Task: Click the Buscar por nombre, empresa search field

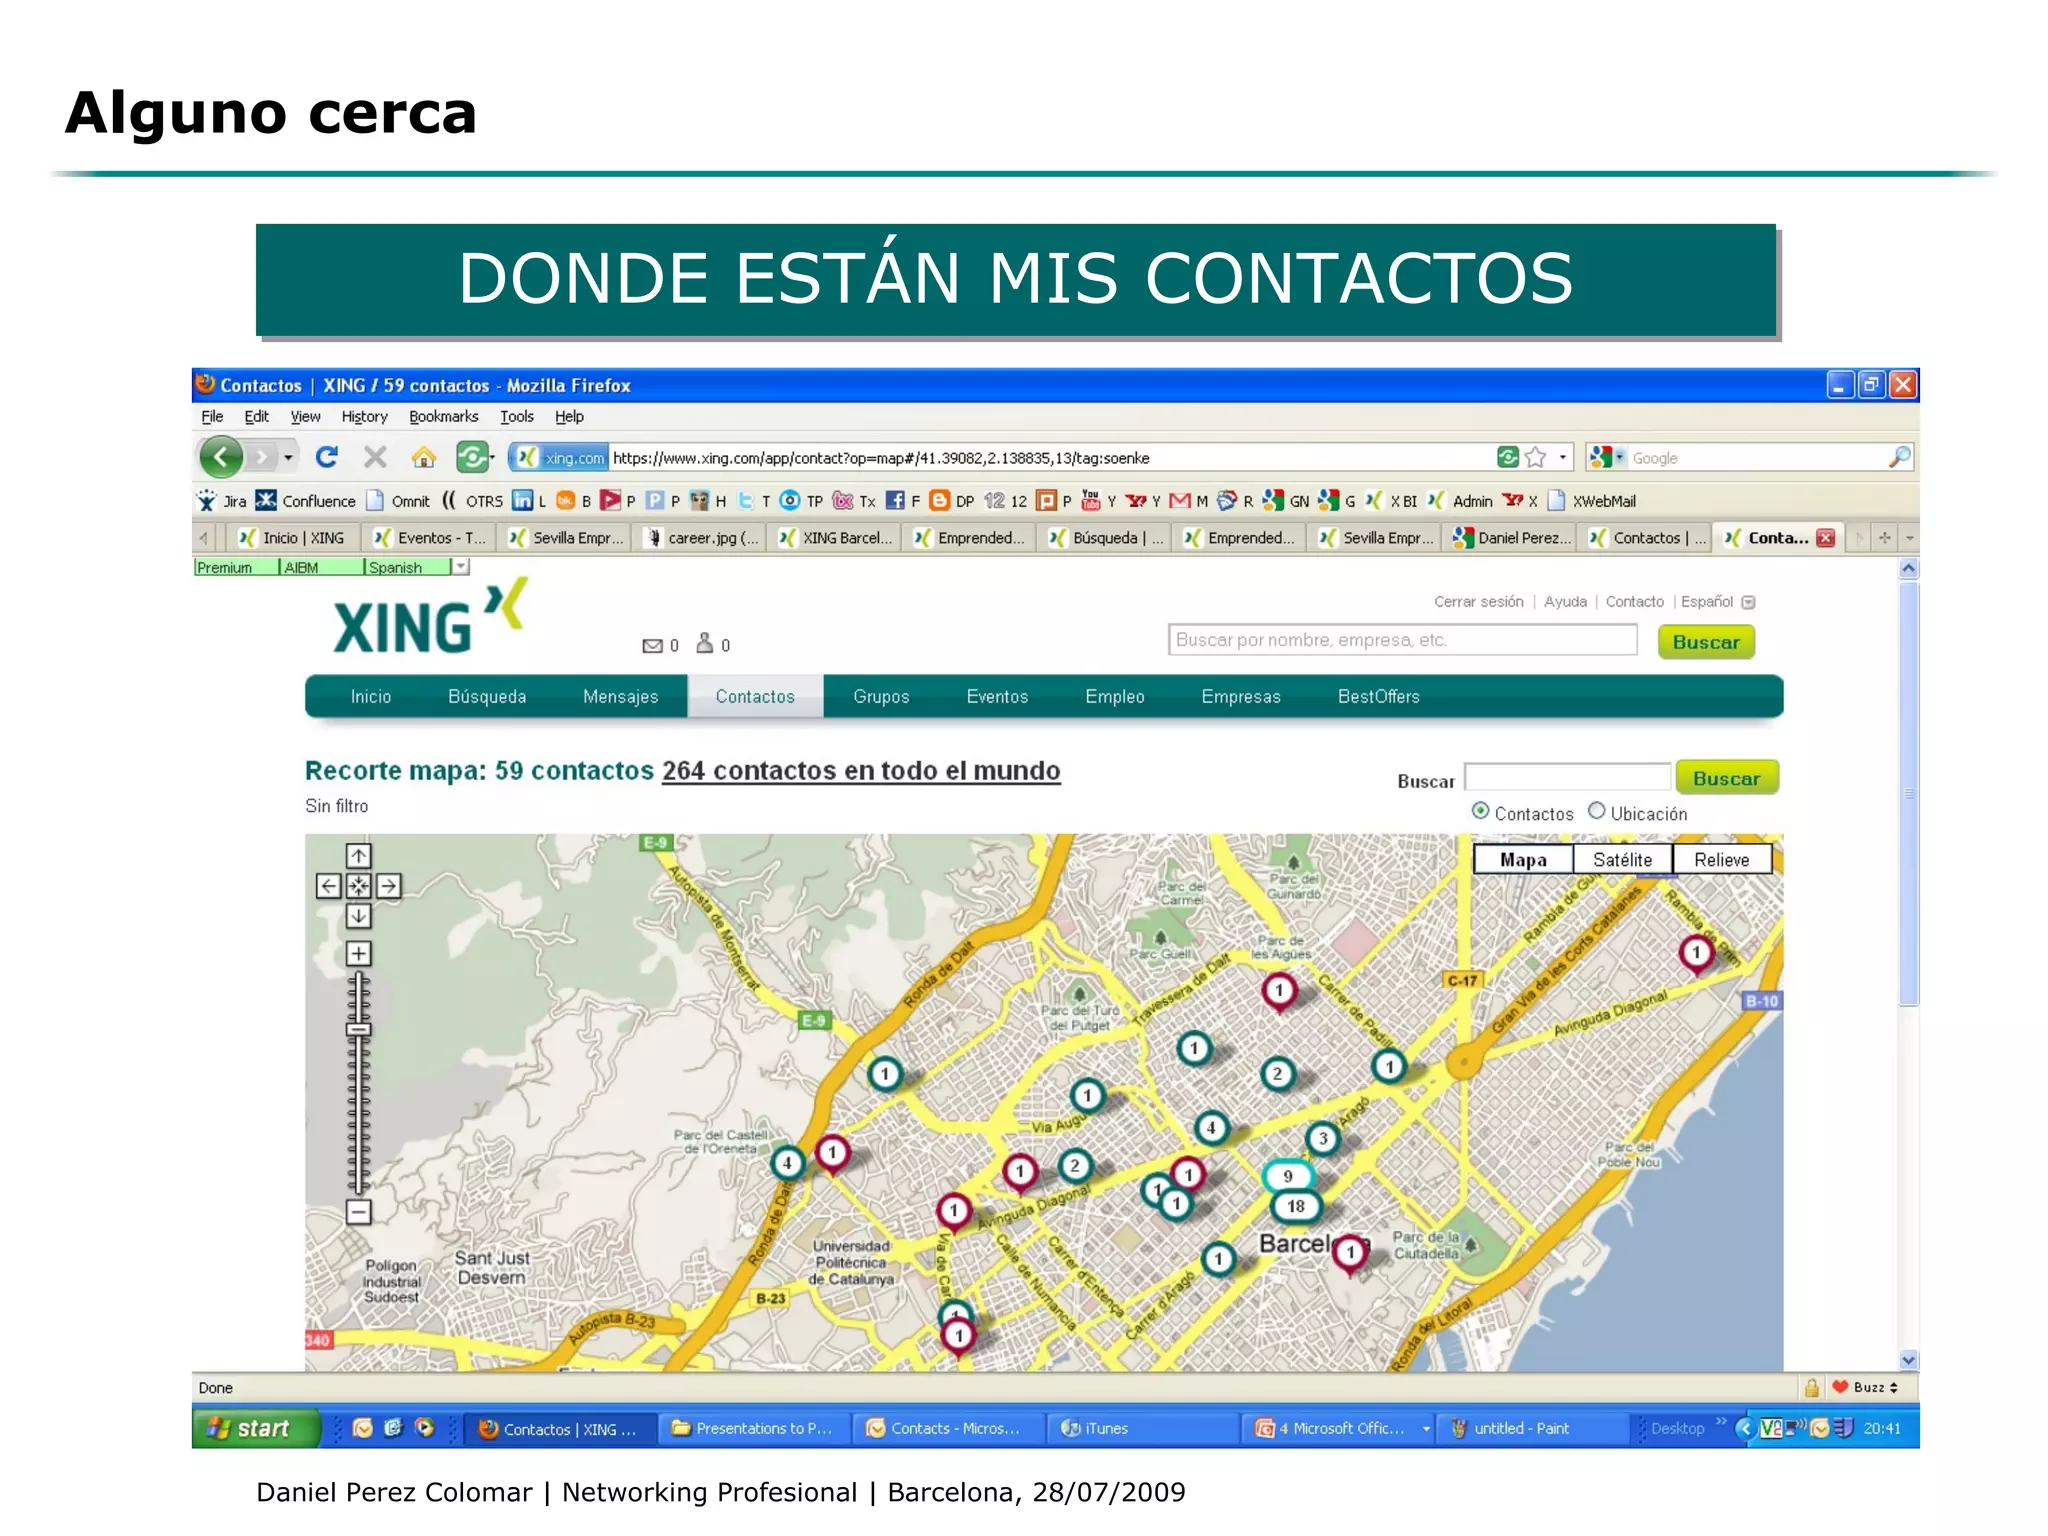Action: click(1402, 640)
